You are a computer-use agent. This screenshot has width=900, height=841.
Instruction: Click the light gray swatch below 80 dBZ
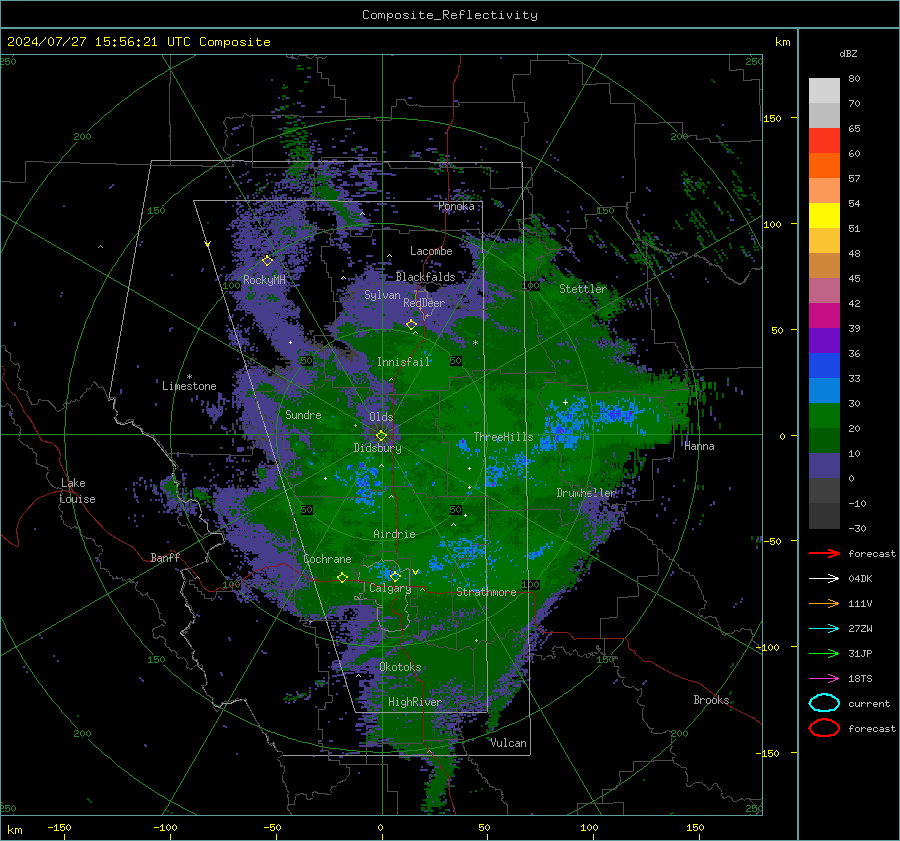tap(824, 91)
